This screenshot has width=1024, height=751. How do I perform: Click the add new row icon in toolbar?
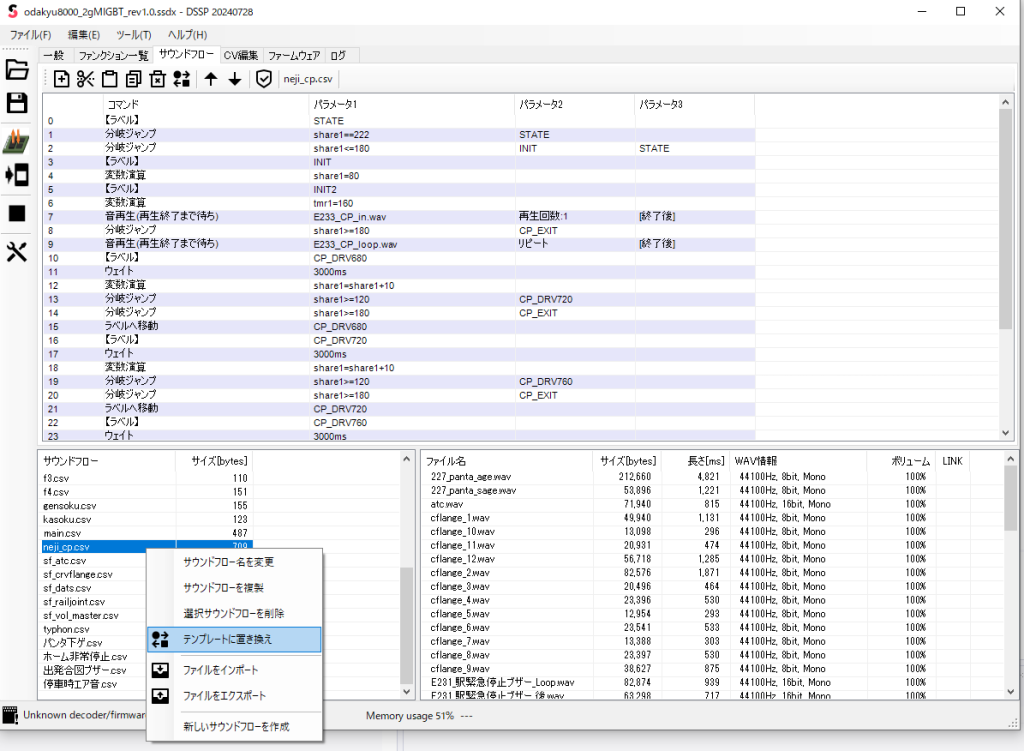(x=61, y=79)
